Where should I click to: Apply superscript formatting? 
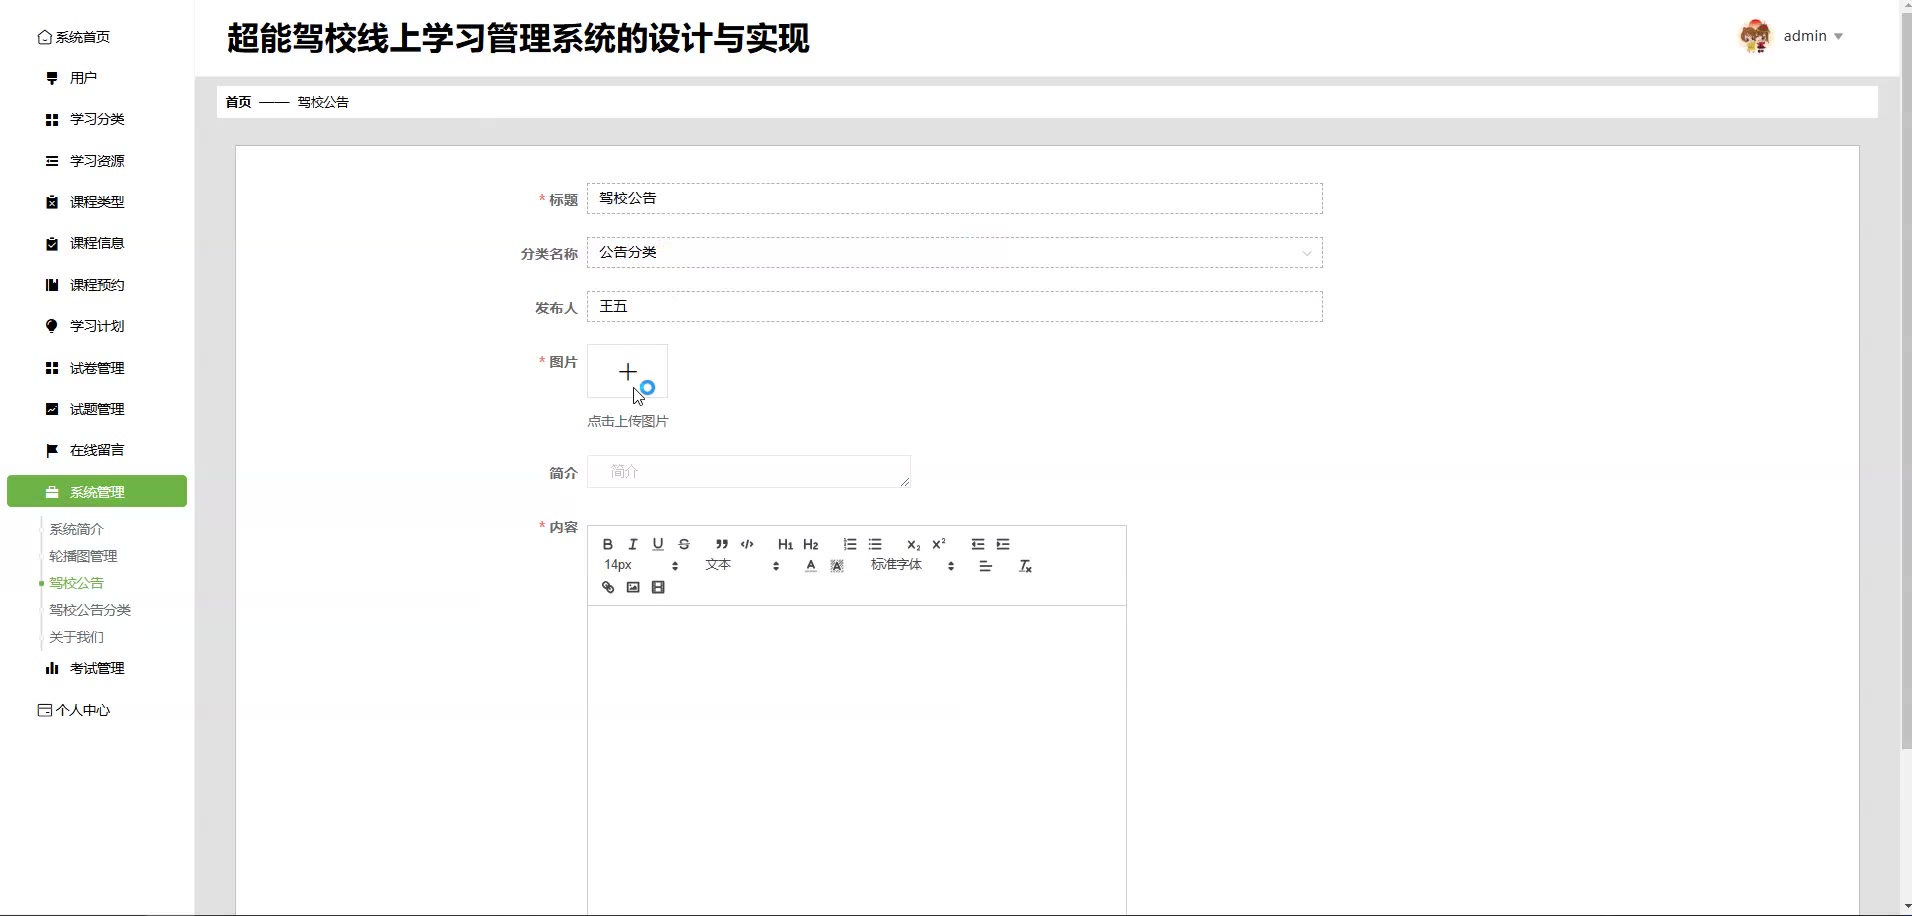click(939, 544)
